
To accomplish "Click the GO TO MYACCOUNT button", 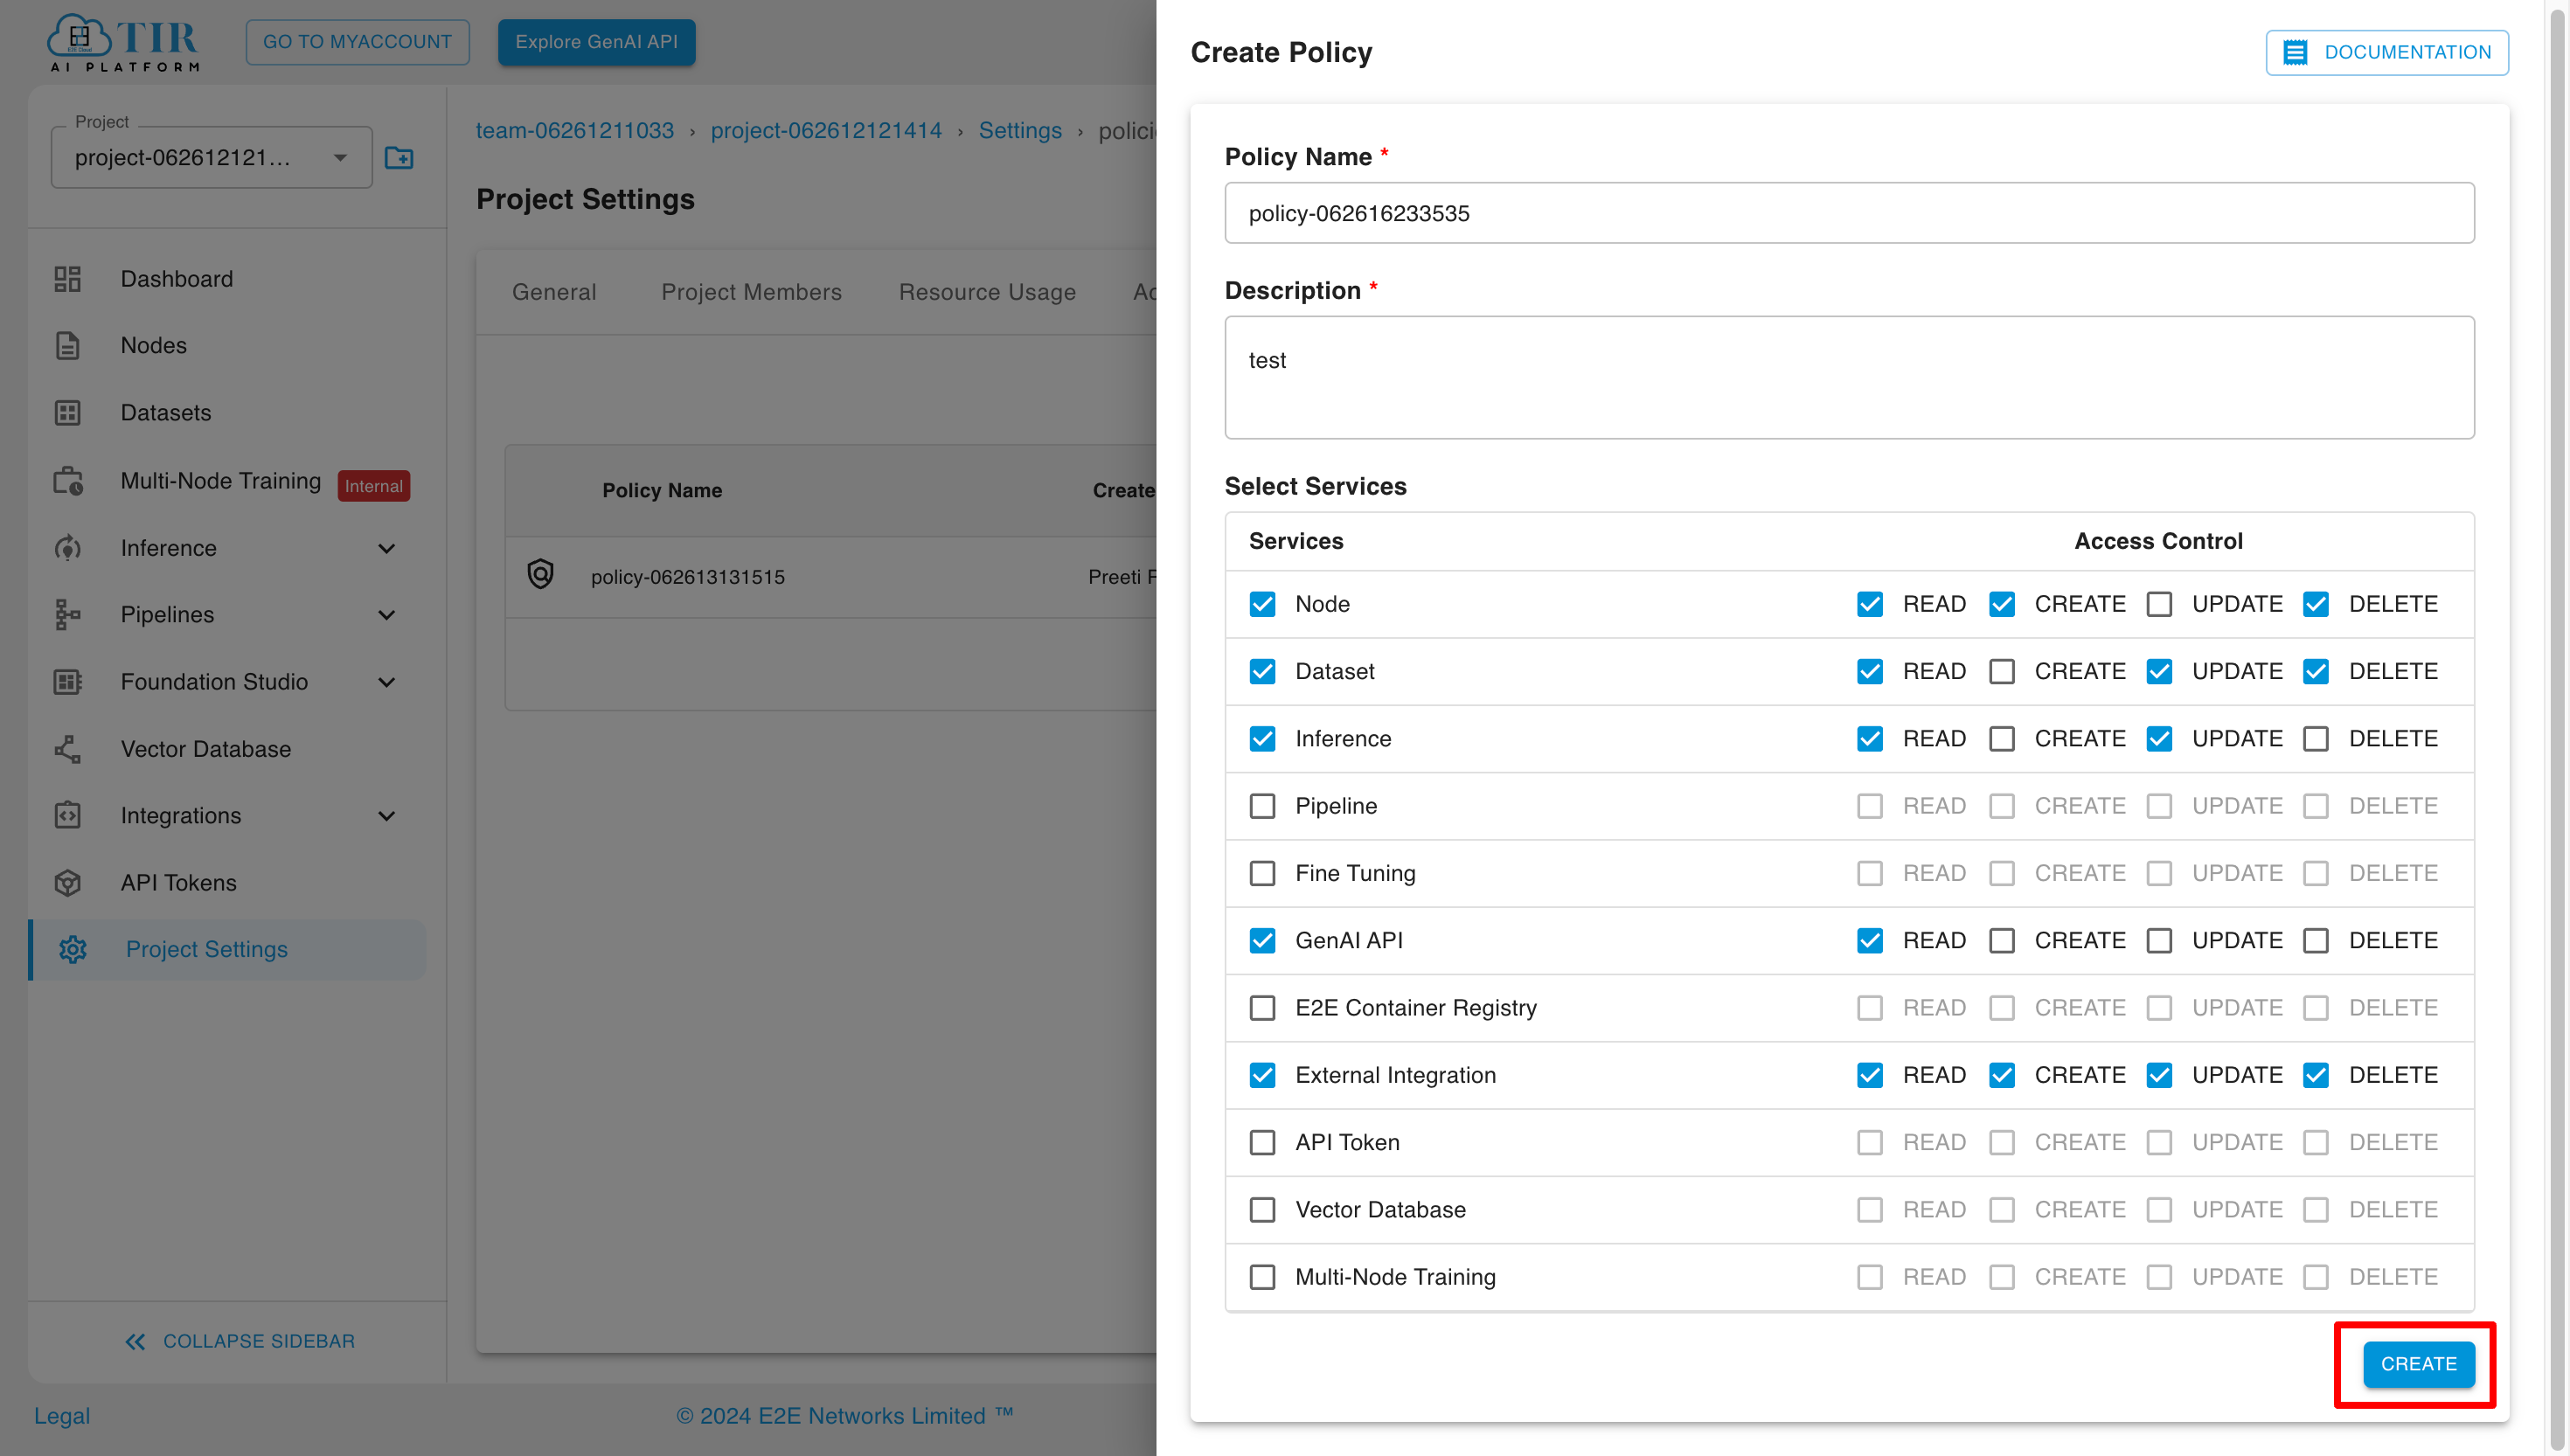I will click(x=357, y=42).
